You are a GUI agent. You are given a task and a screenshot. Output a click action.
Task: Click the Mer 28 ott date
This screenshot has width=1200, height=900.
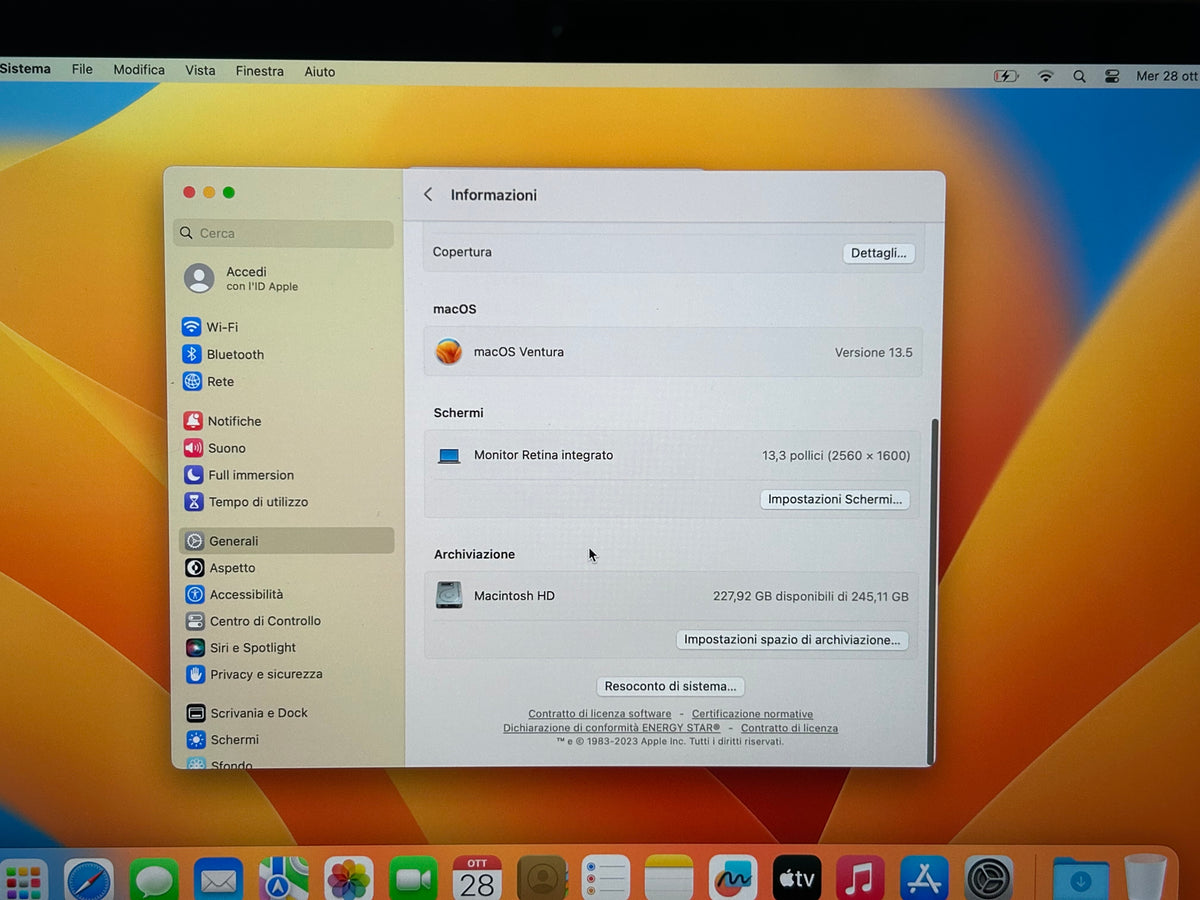coord(1166,76)
